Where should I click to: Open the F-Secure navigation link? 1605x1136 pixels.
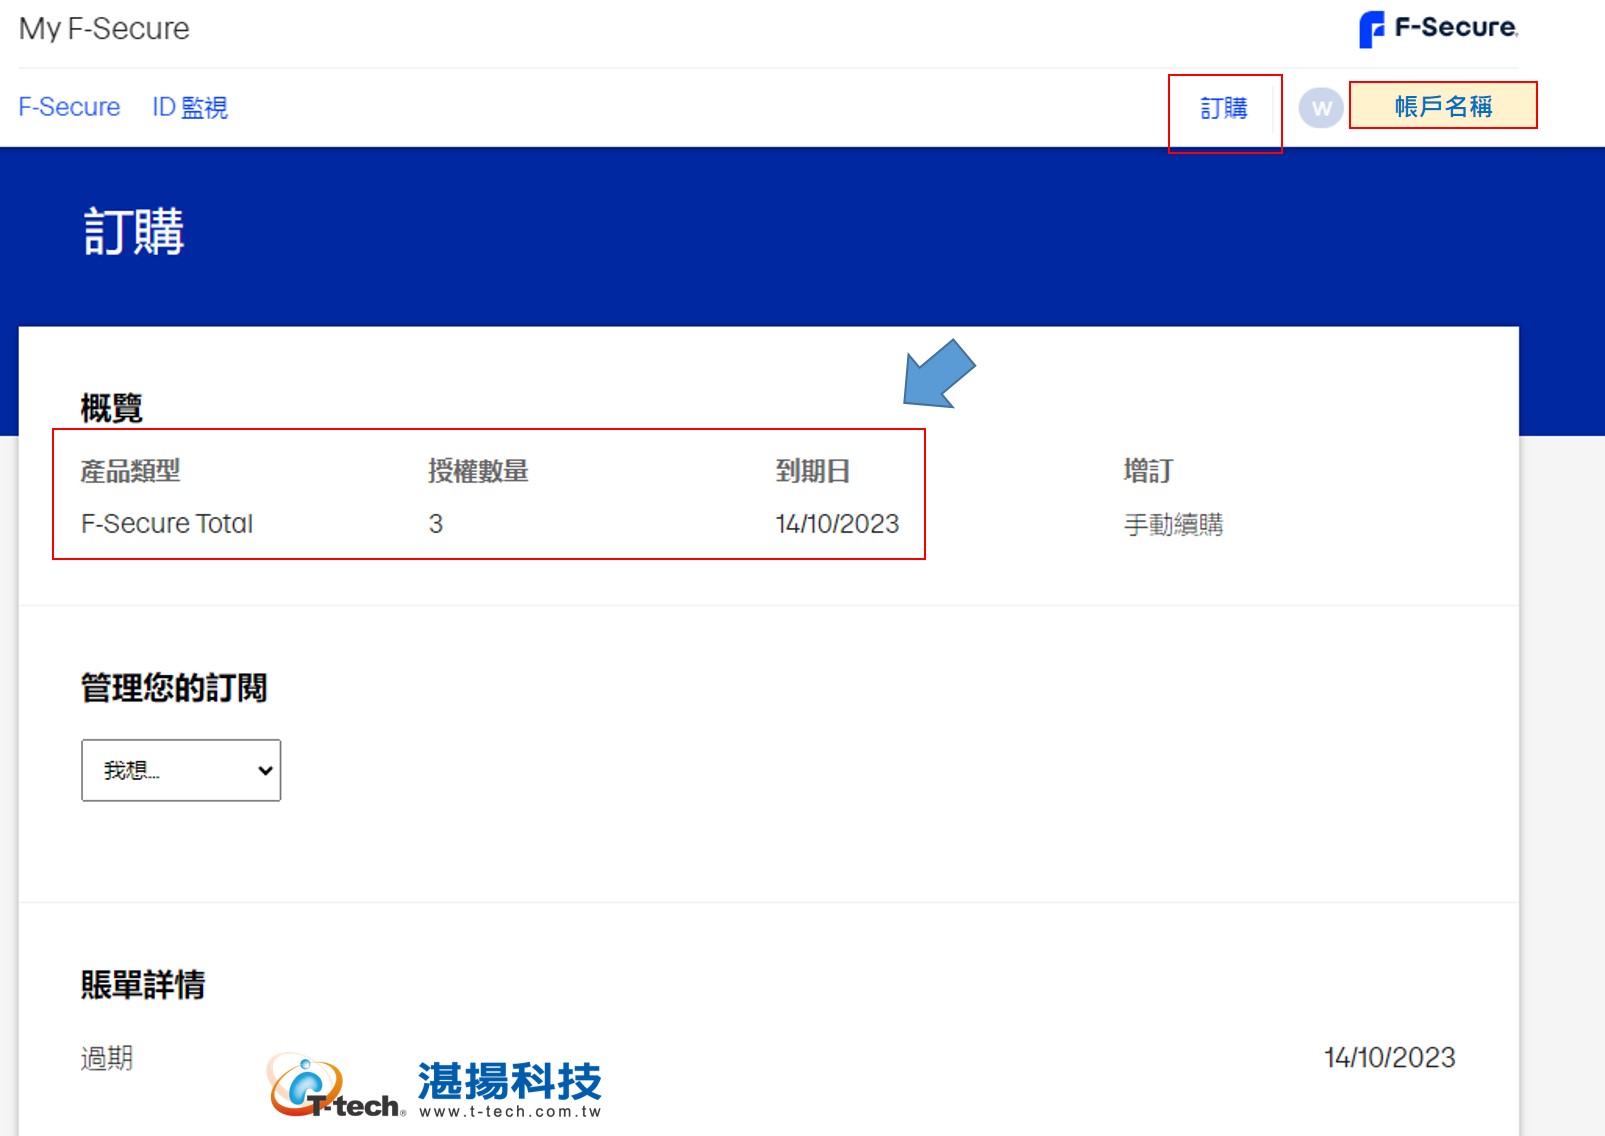[x=69, y=107]
